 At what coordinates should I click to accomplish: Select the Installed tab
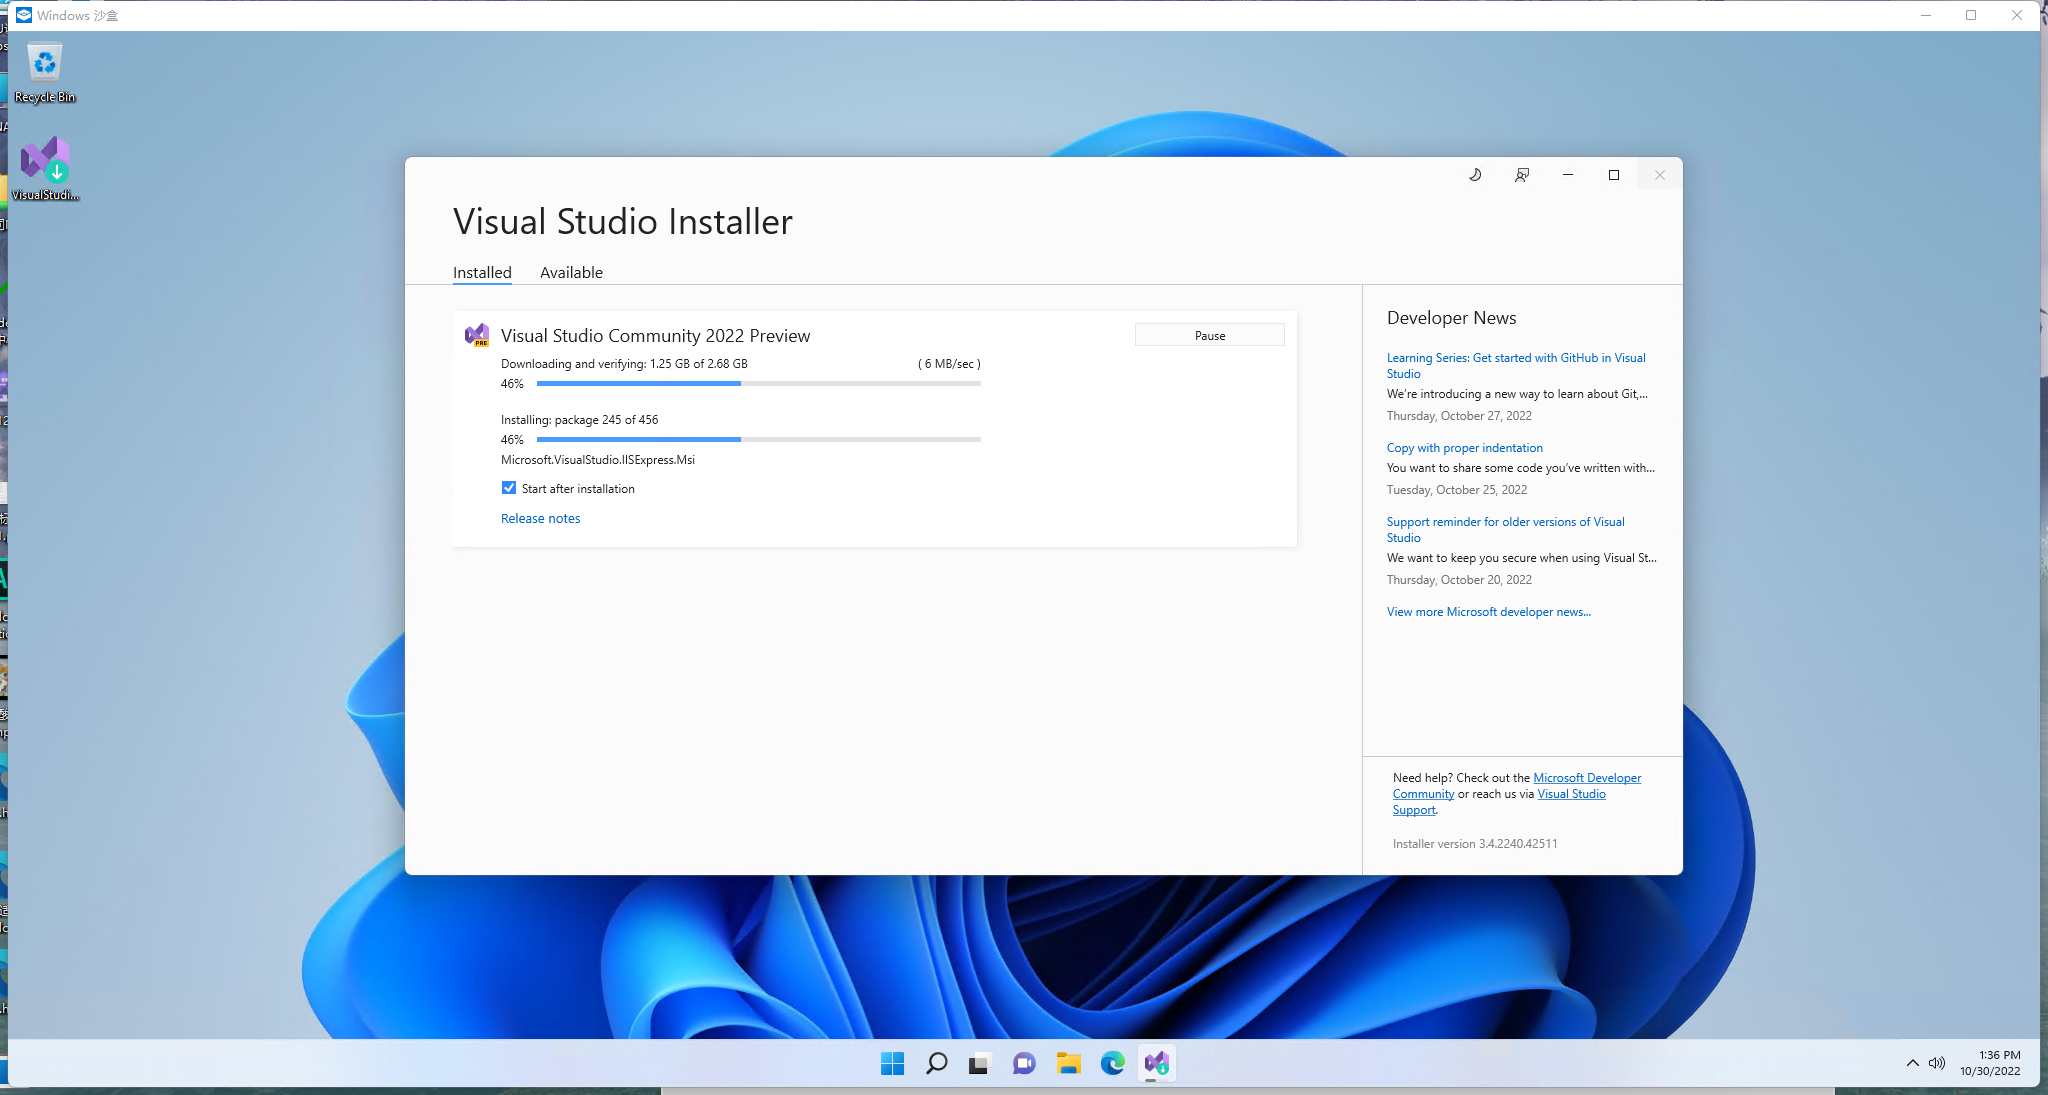[x=482, y=272]
